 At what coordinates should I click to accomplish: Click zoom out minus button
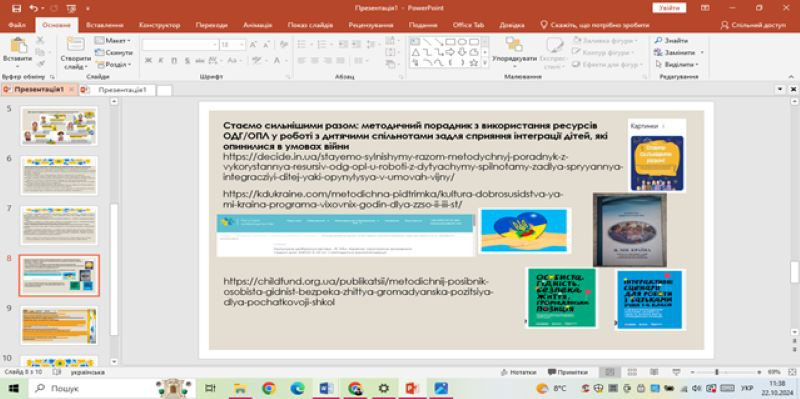click(x=692, y=372)
